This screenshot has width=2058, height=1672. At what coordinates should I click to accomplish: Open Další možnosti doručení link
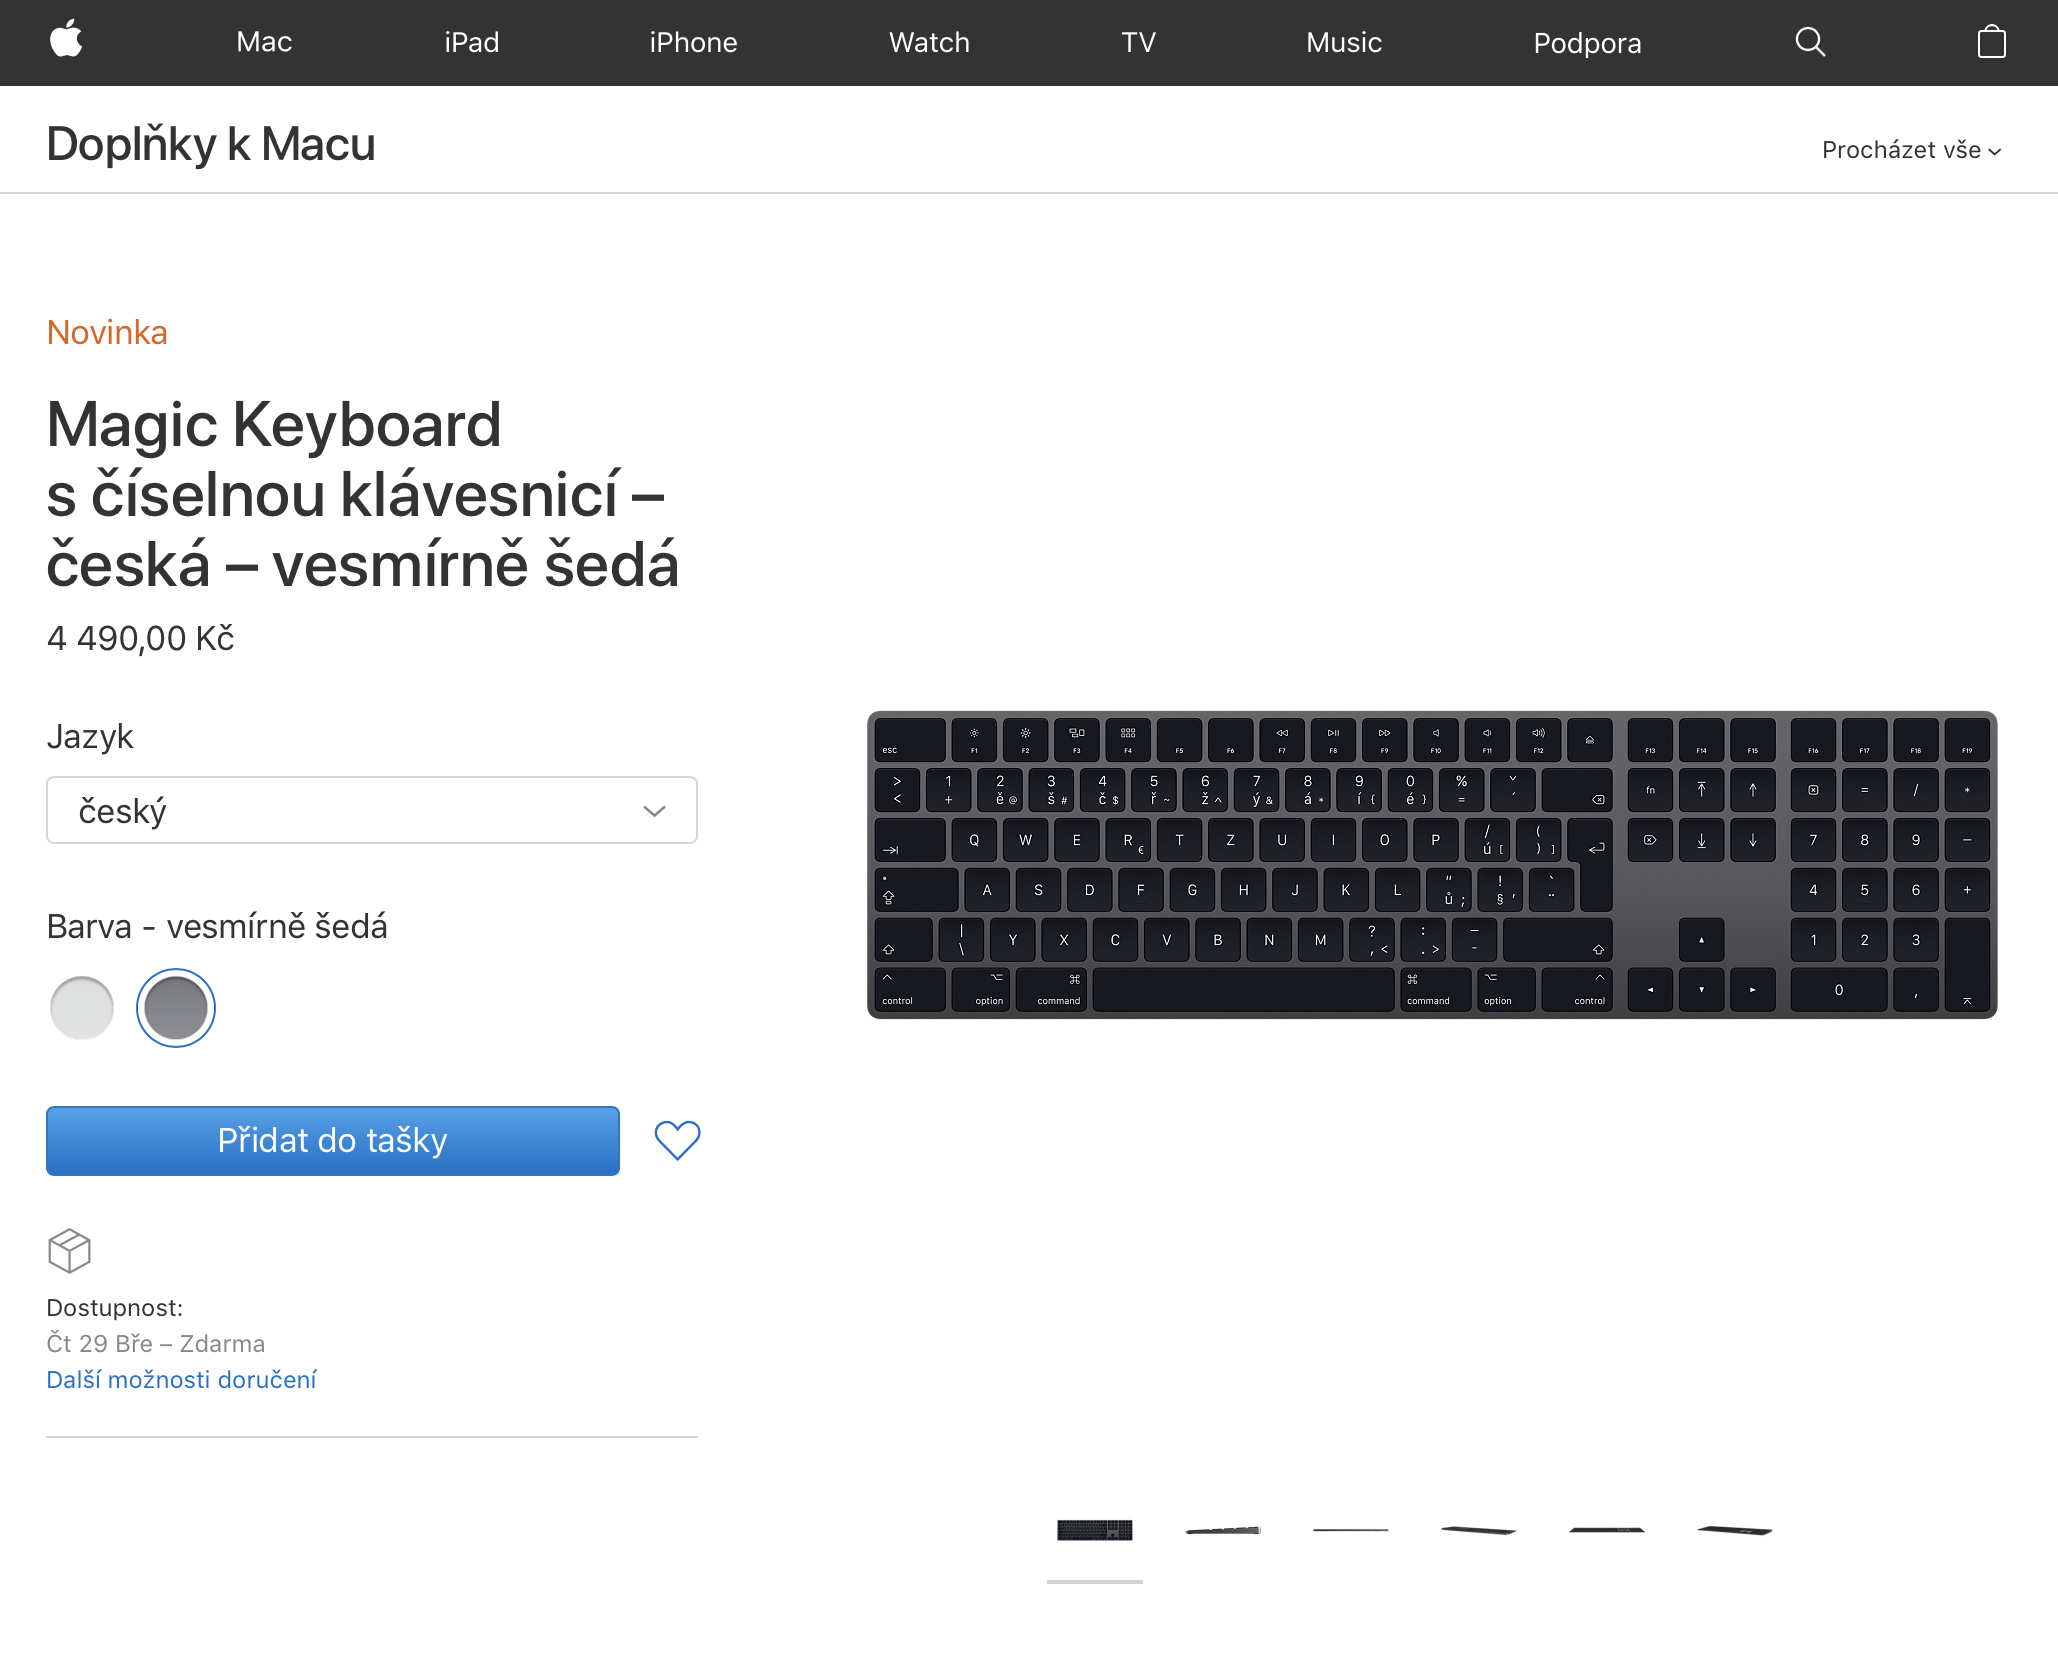coord(181,1379)
